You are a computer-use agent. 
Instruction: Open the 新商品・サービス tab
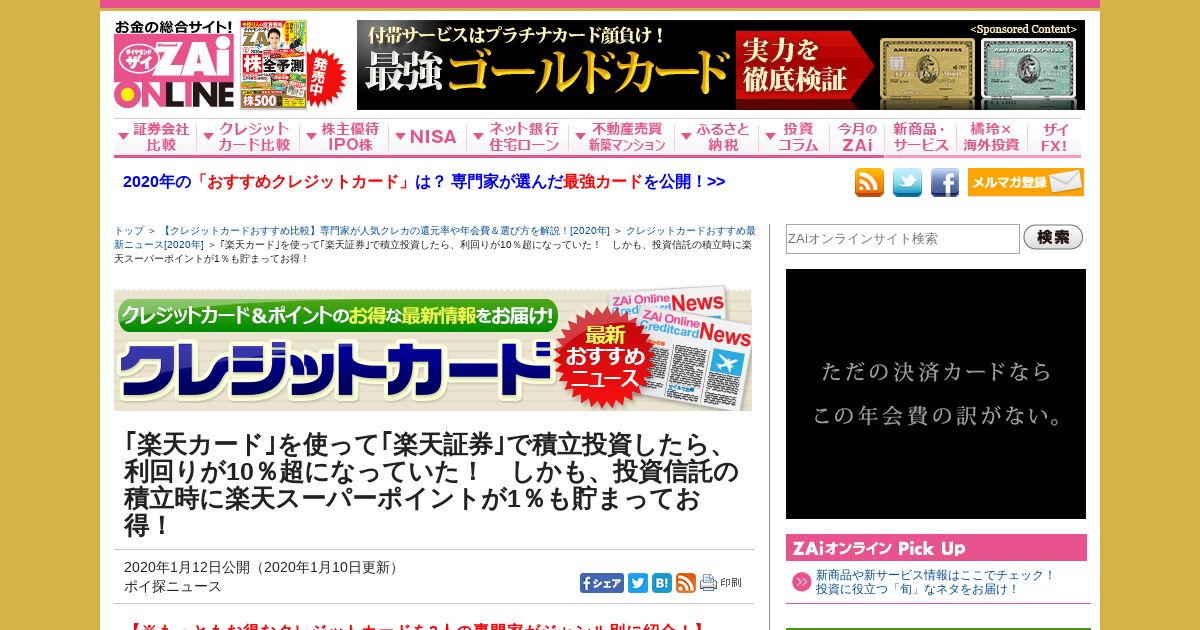[921, 137]
